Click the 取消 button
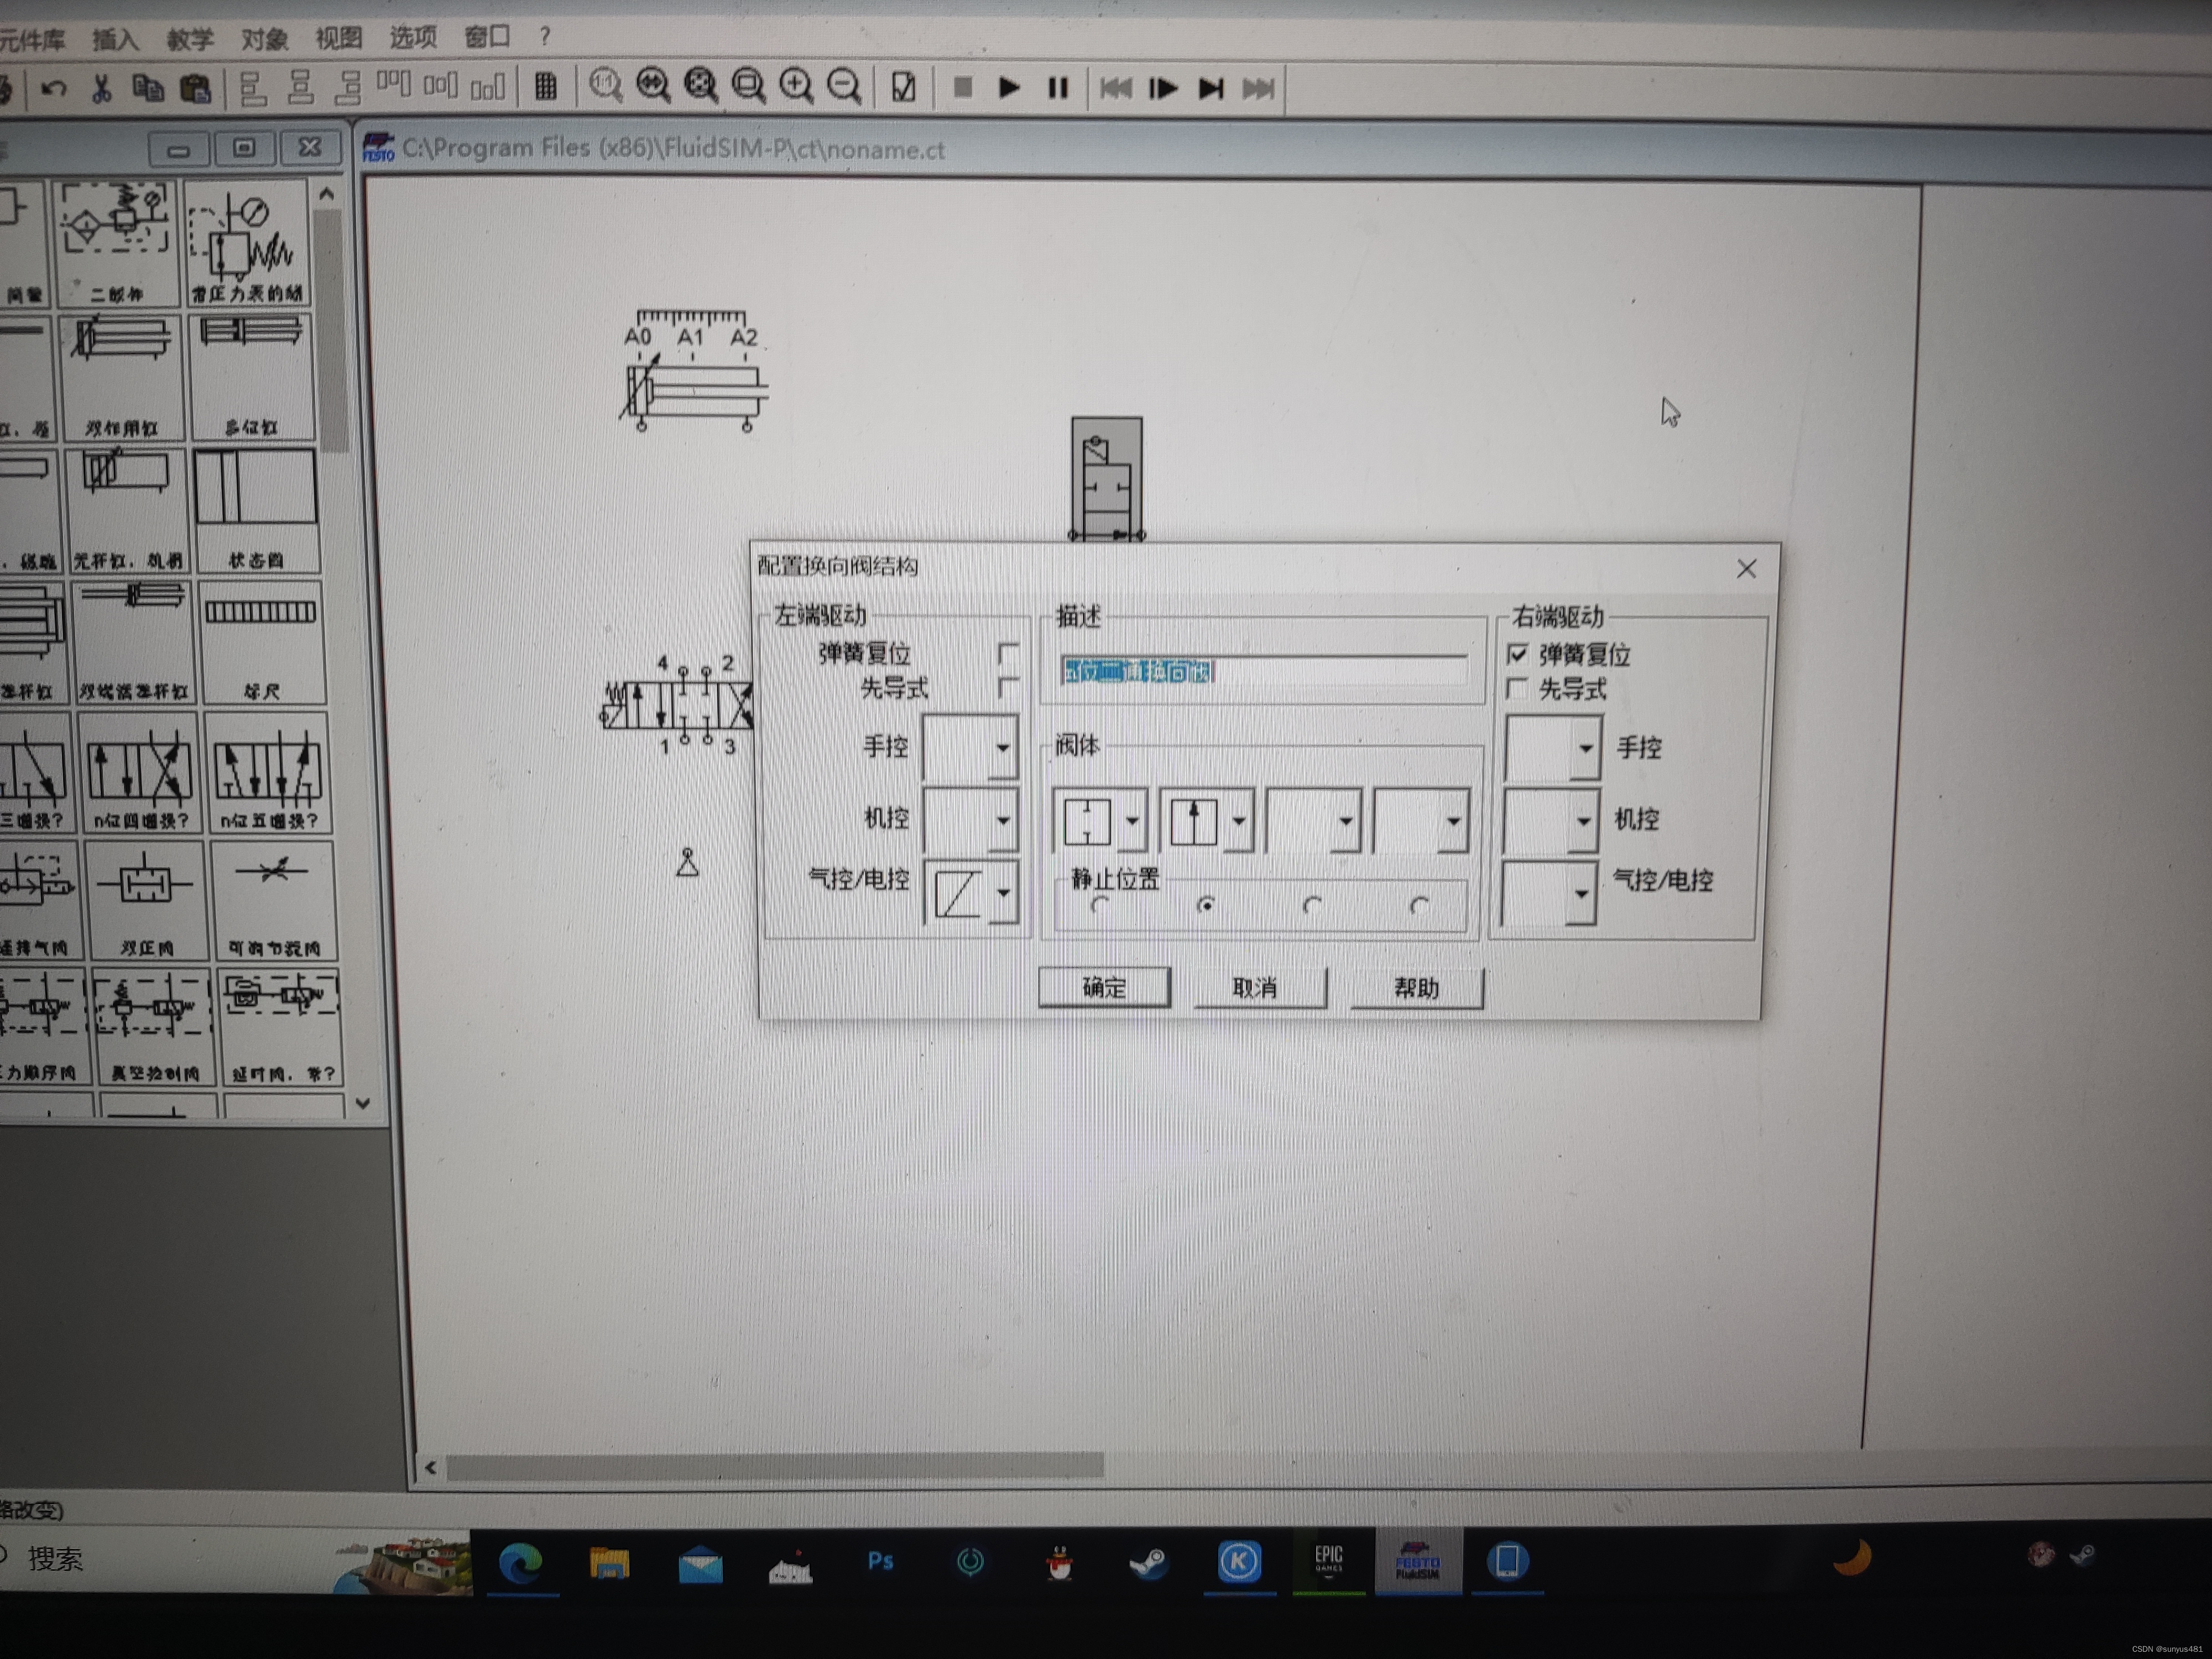Viewport: 2212px width, 1659px height. click(x=1255, y=988)
